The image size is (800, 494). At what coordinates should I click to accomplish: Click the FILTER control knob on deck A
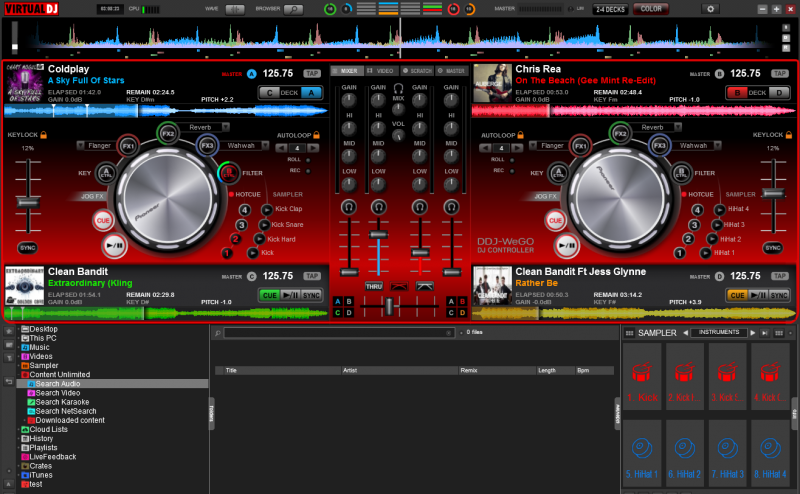[229, 173]
